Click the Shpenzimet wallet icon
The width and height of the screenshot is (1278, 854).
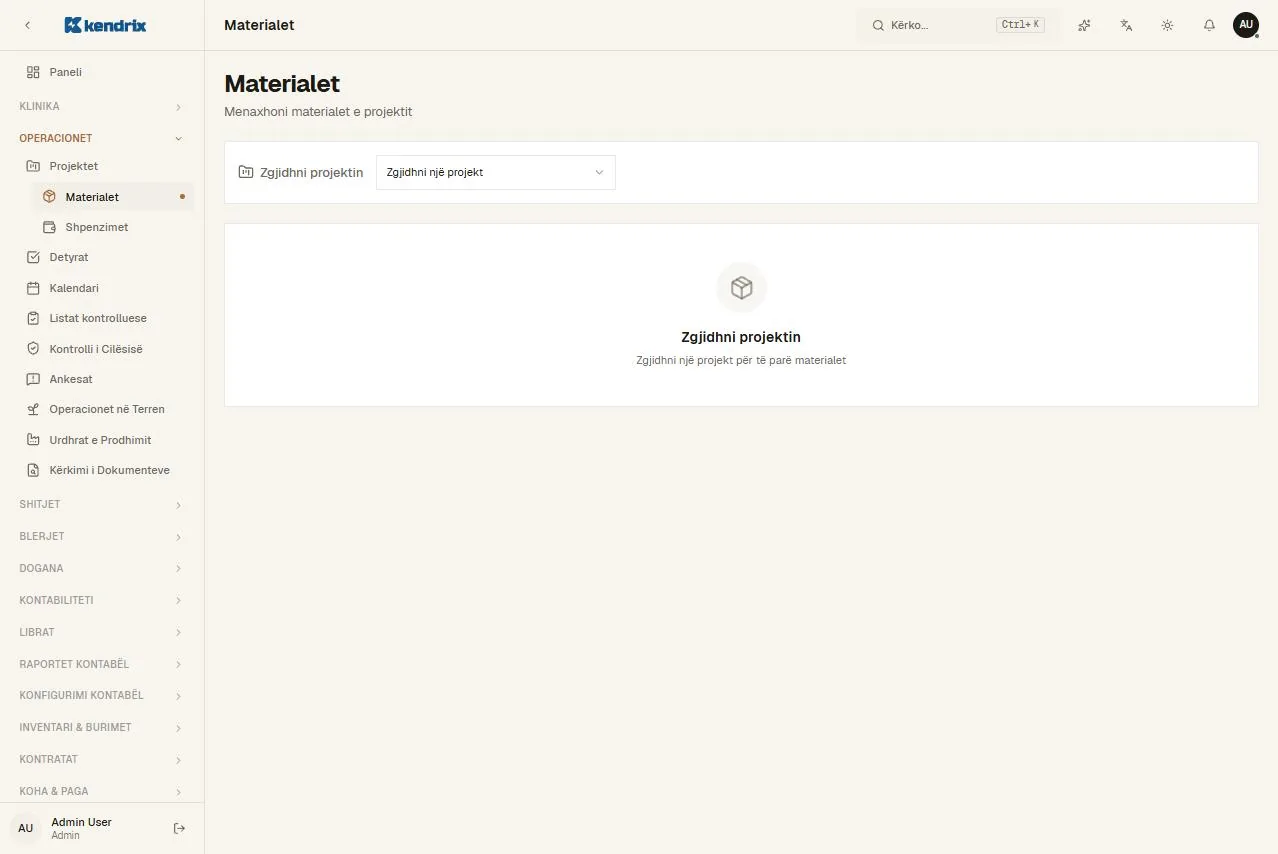point(49,227)
